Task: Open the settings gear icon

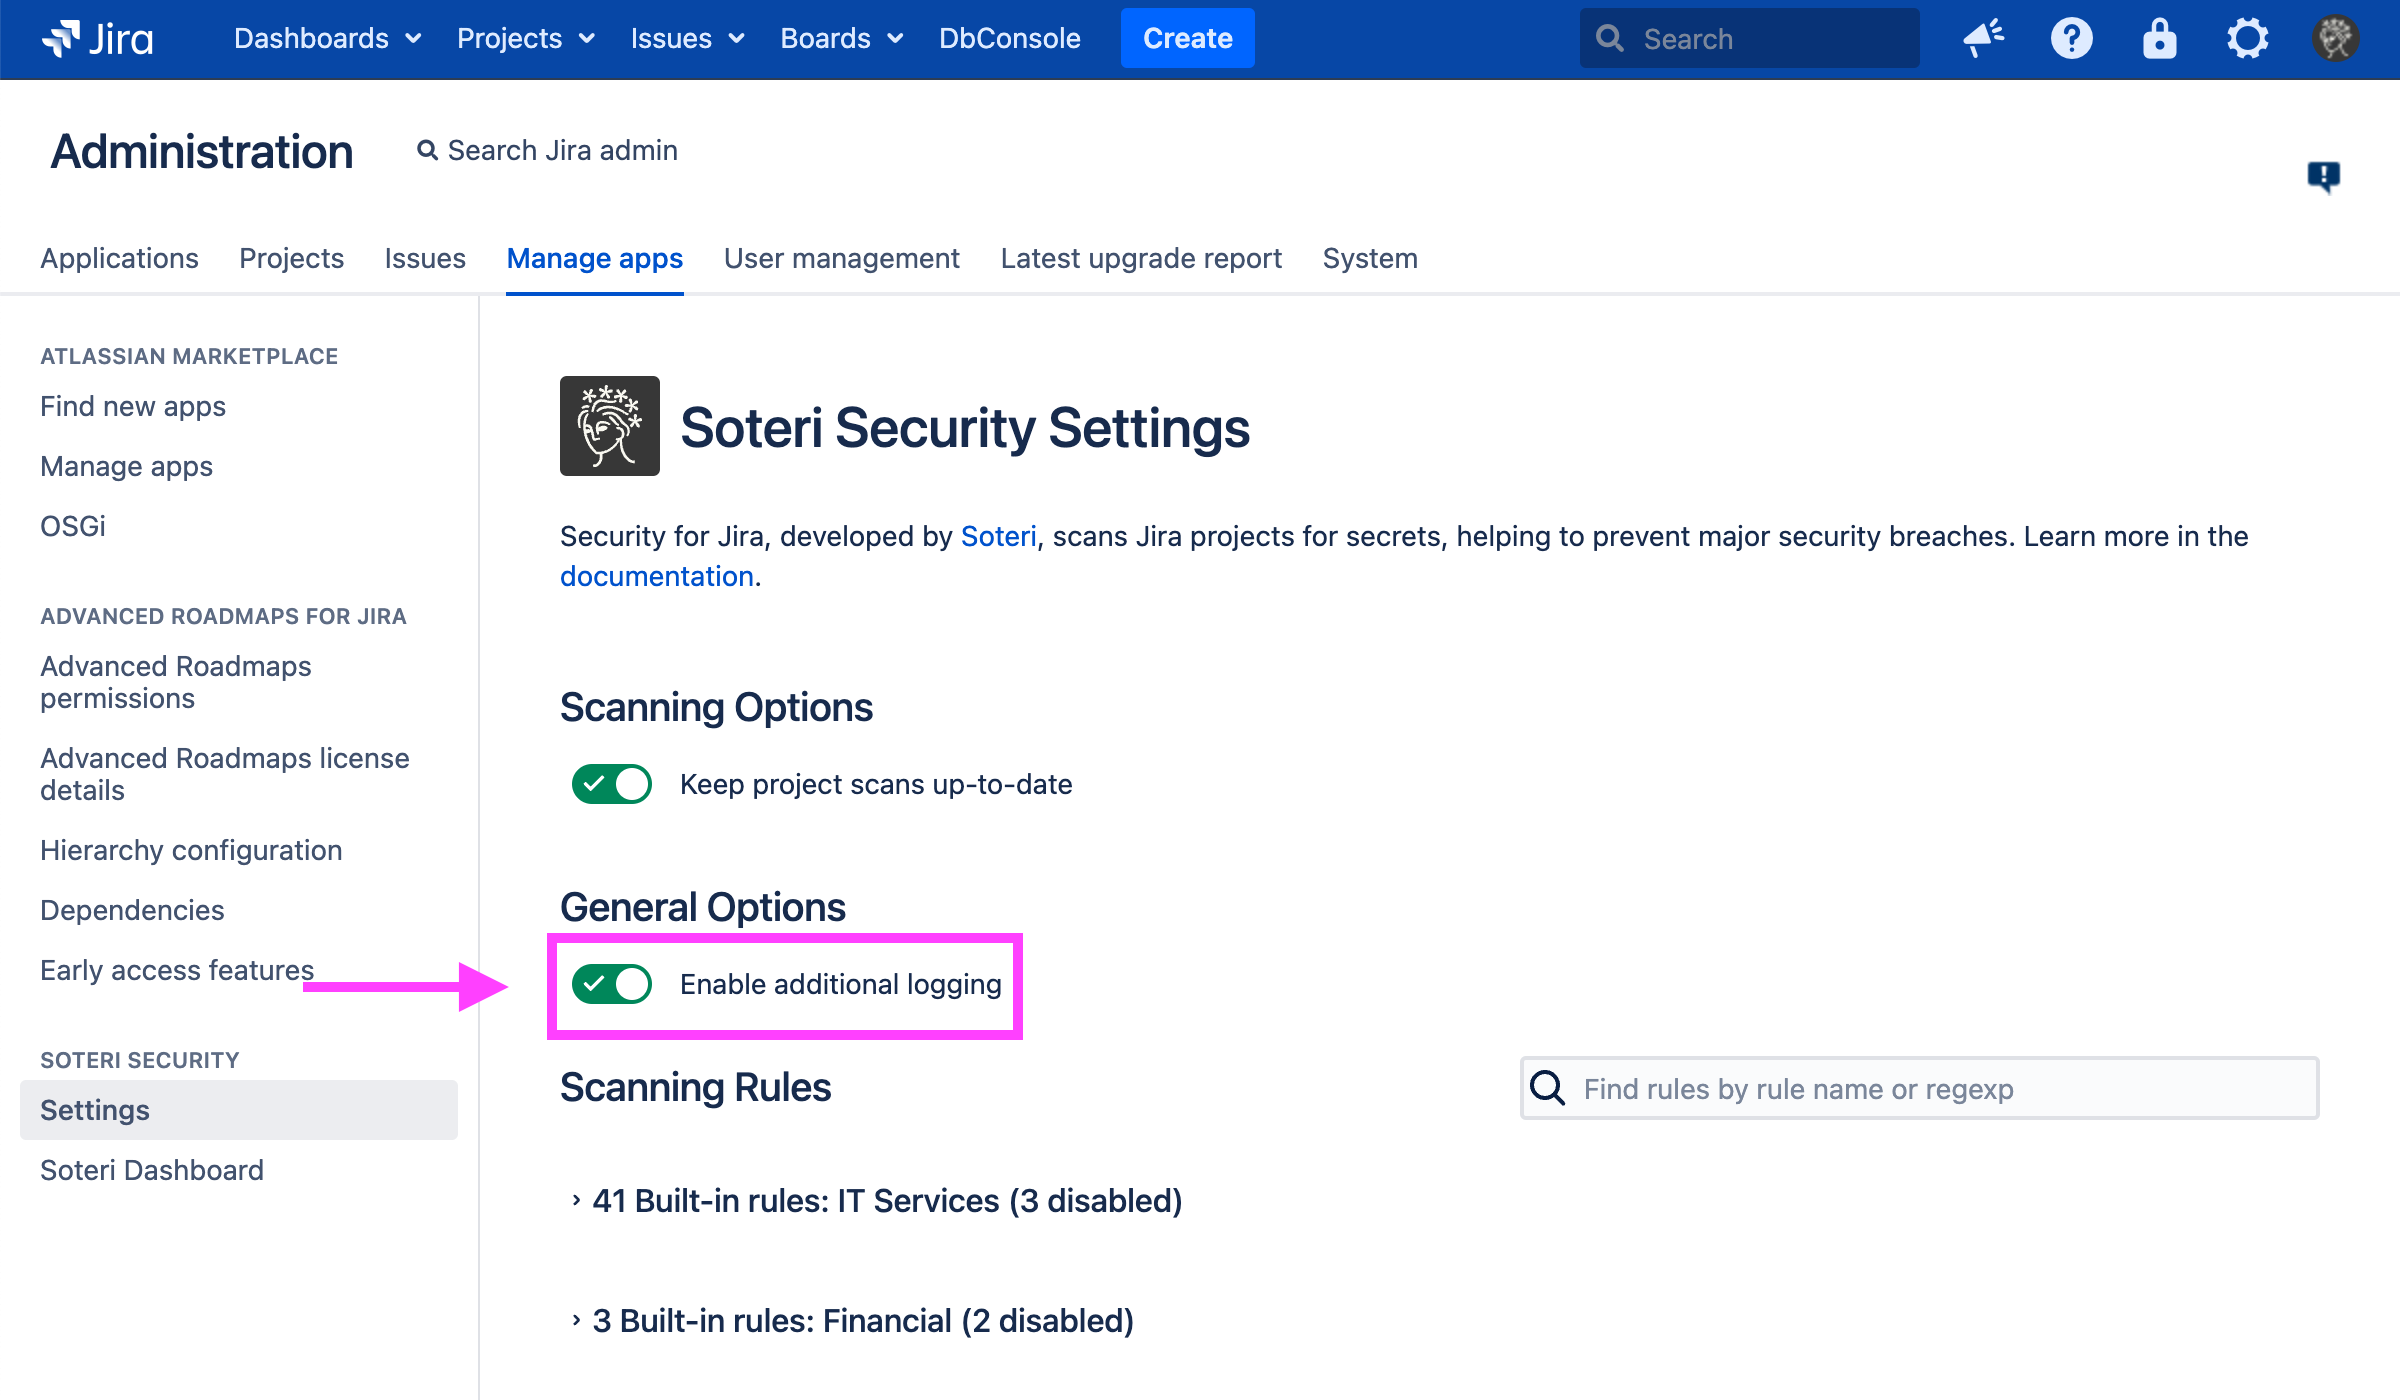Action: [2247, 39]
